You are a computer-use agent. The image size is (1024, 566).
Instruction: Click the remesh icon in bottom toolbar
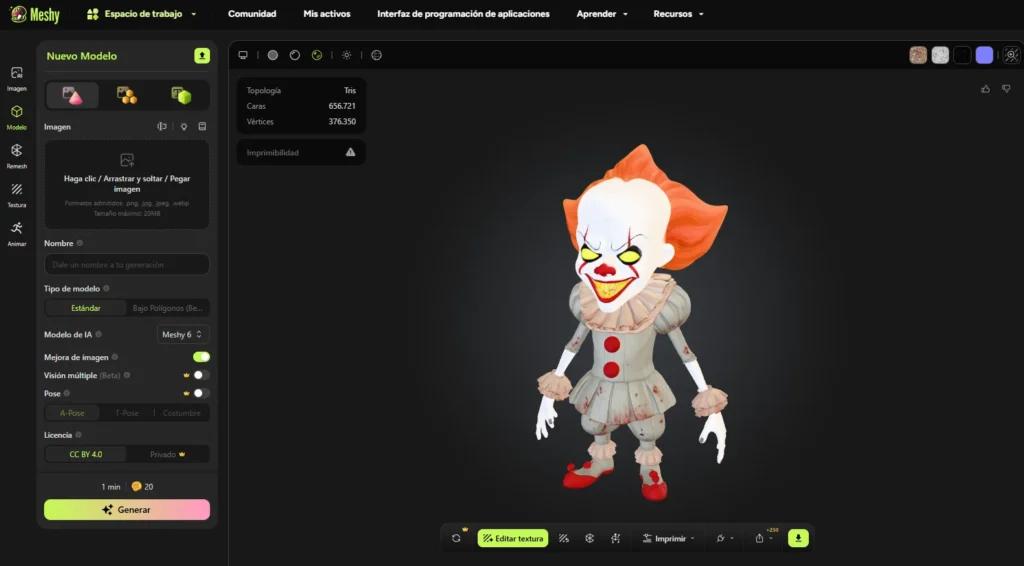pos(590,539)
